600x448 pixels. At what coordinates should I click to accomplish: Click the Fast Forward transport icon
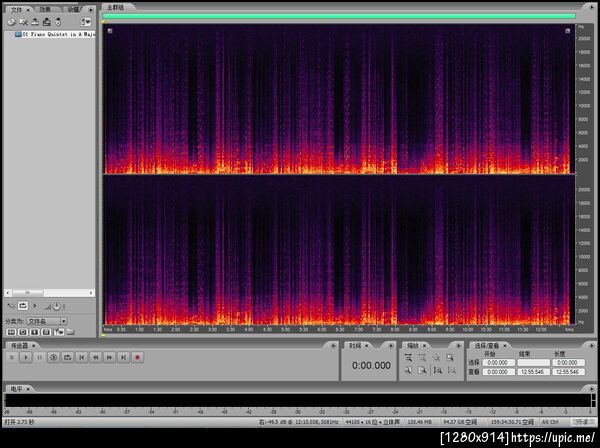point(109,357)
